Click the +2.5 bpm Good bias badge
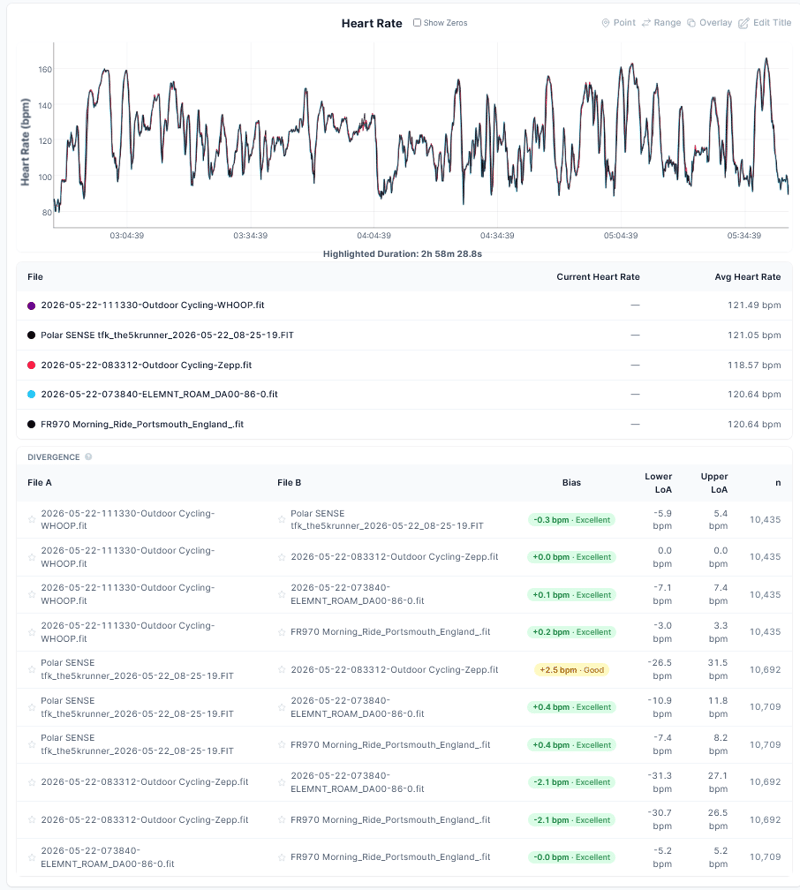 (x=571, y=670)
